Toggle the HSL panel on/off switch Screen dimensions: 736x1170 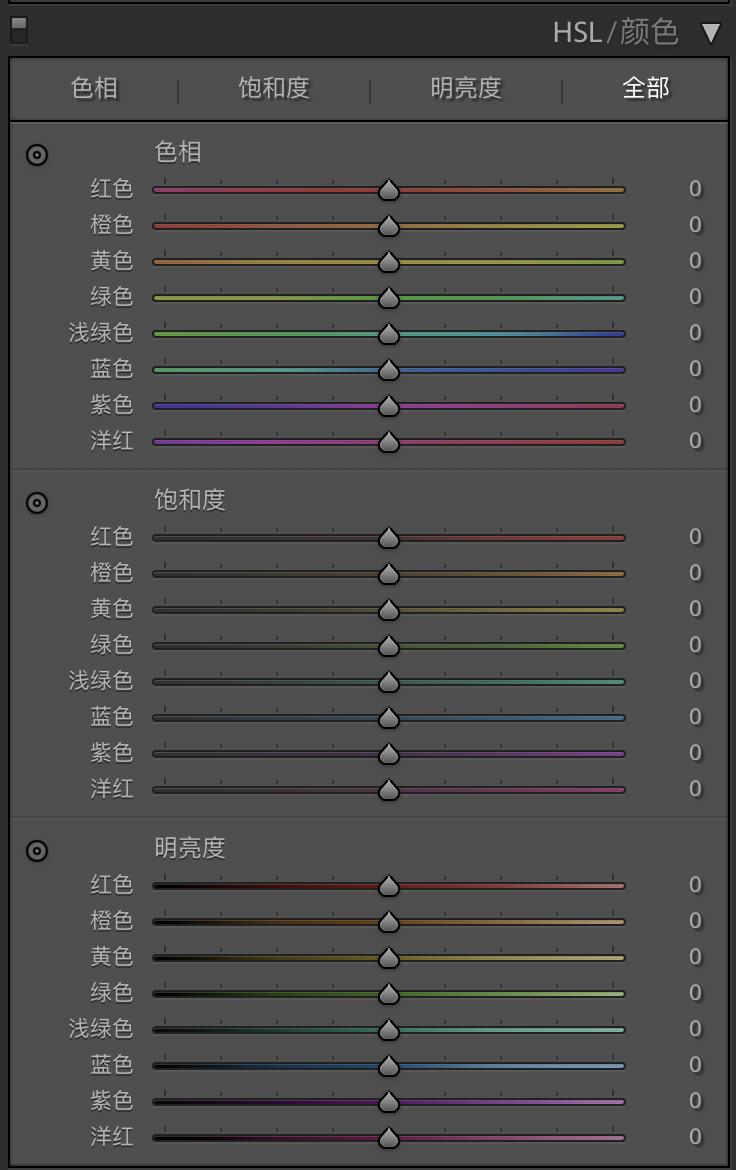pyautogui.click(x=18, y=30)
